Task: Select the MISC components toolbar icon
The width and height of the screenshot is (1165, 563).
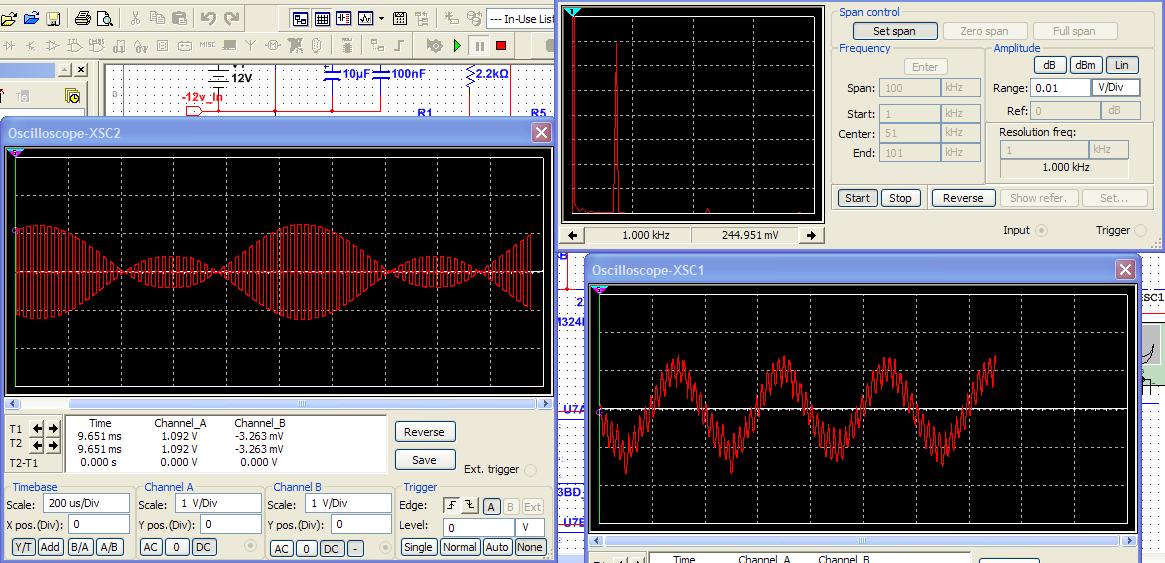Action: [207, 45]
